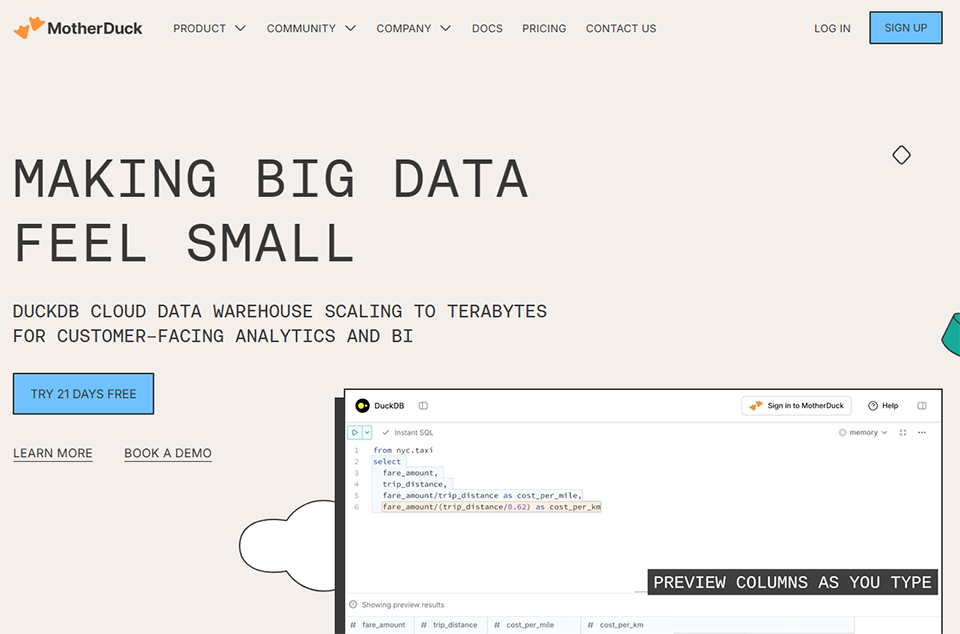
Task: Click Sign in to MotherDuck button
Action: (796, 406)
